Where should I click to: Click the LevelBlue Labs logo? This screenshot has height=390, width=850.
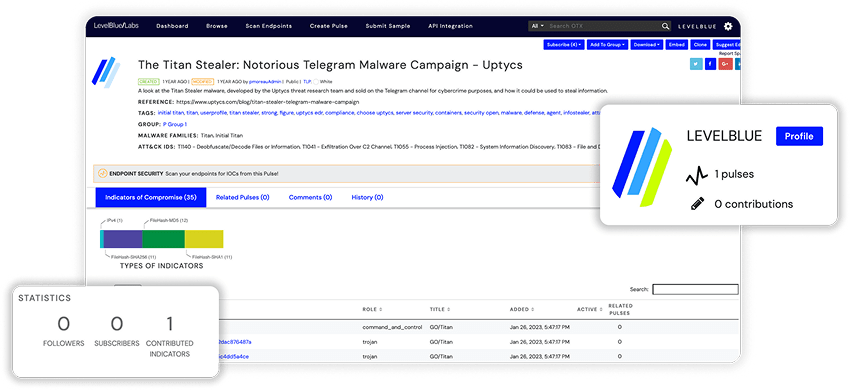point(116,26)
